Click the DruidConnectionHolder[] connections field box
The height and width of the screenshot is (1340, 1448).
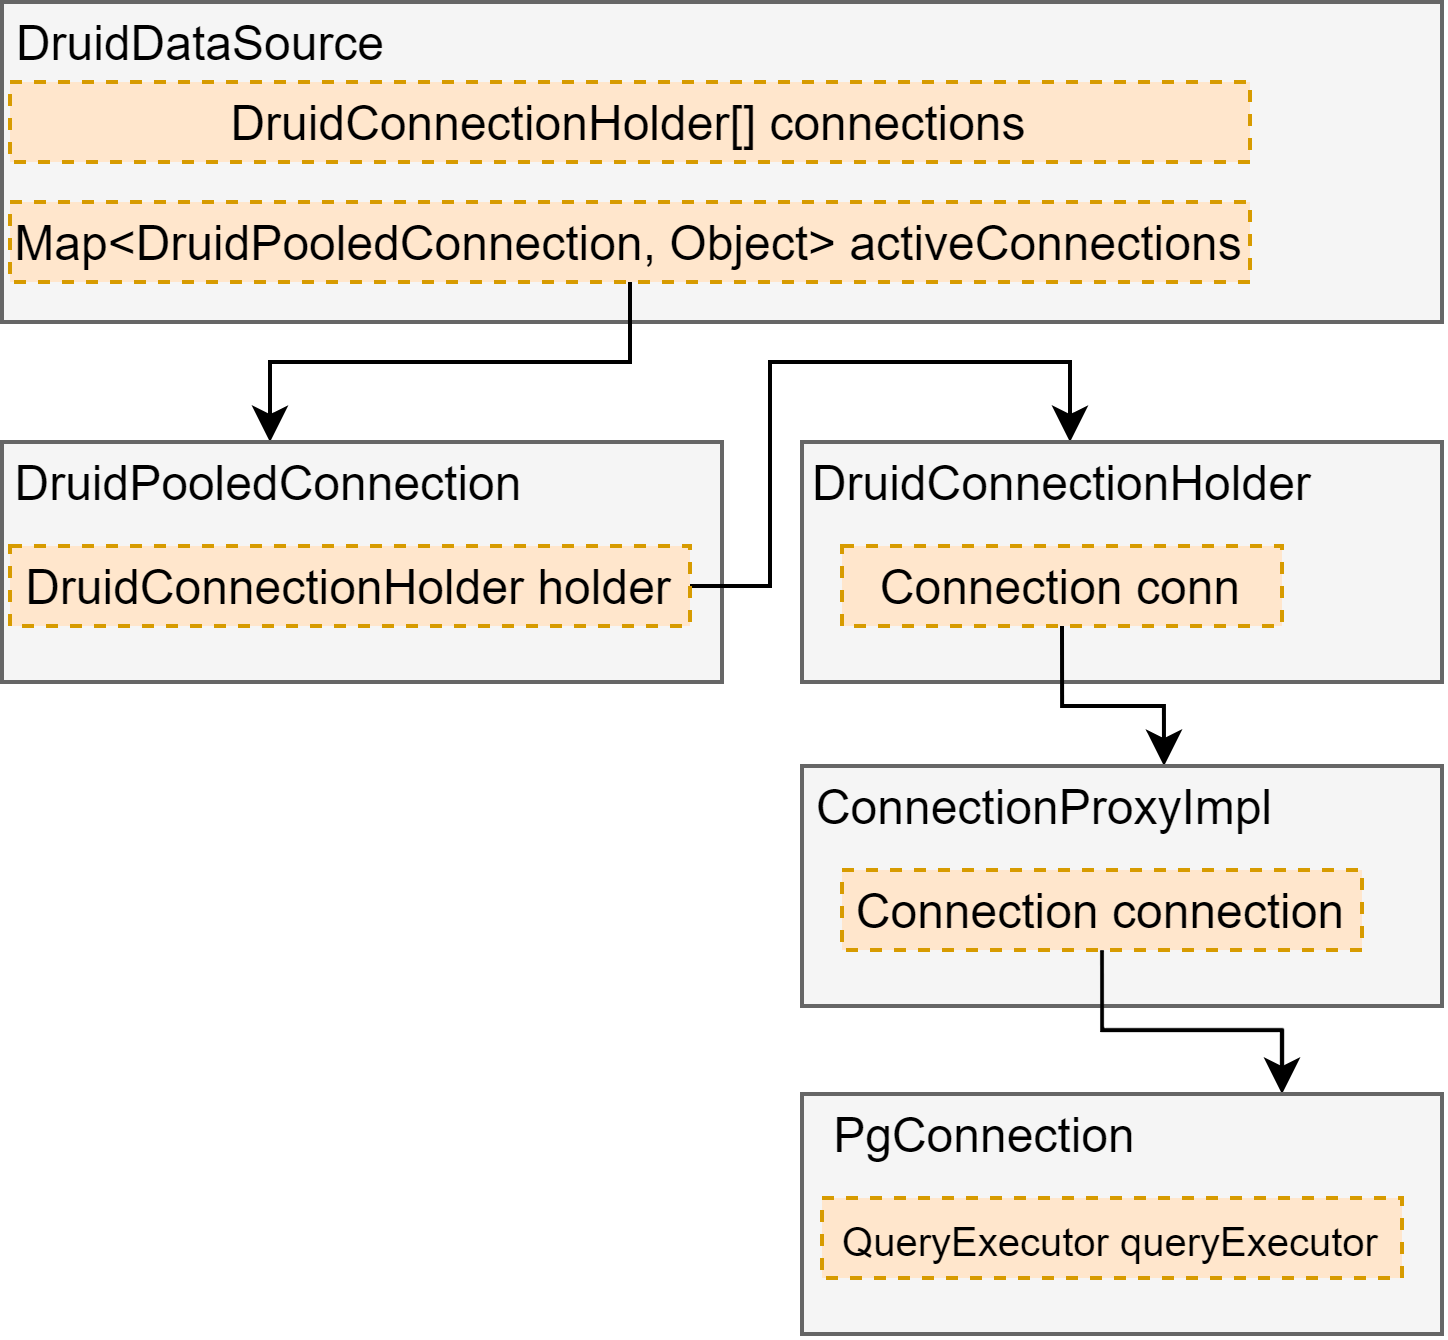click(630, 122)
